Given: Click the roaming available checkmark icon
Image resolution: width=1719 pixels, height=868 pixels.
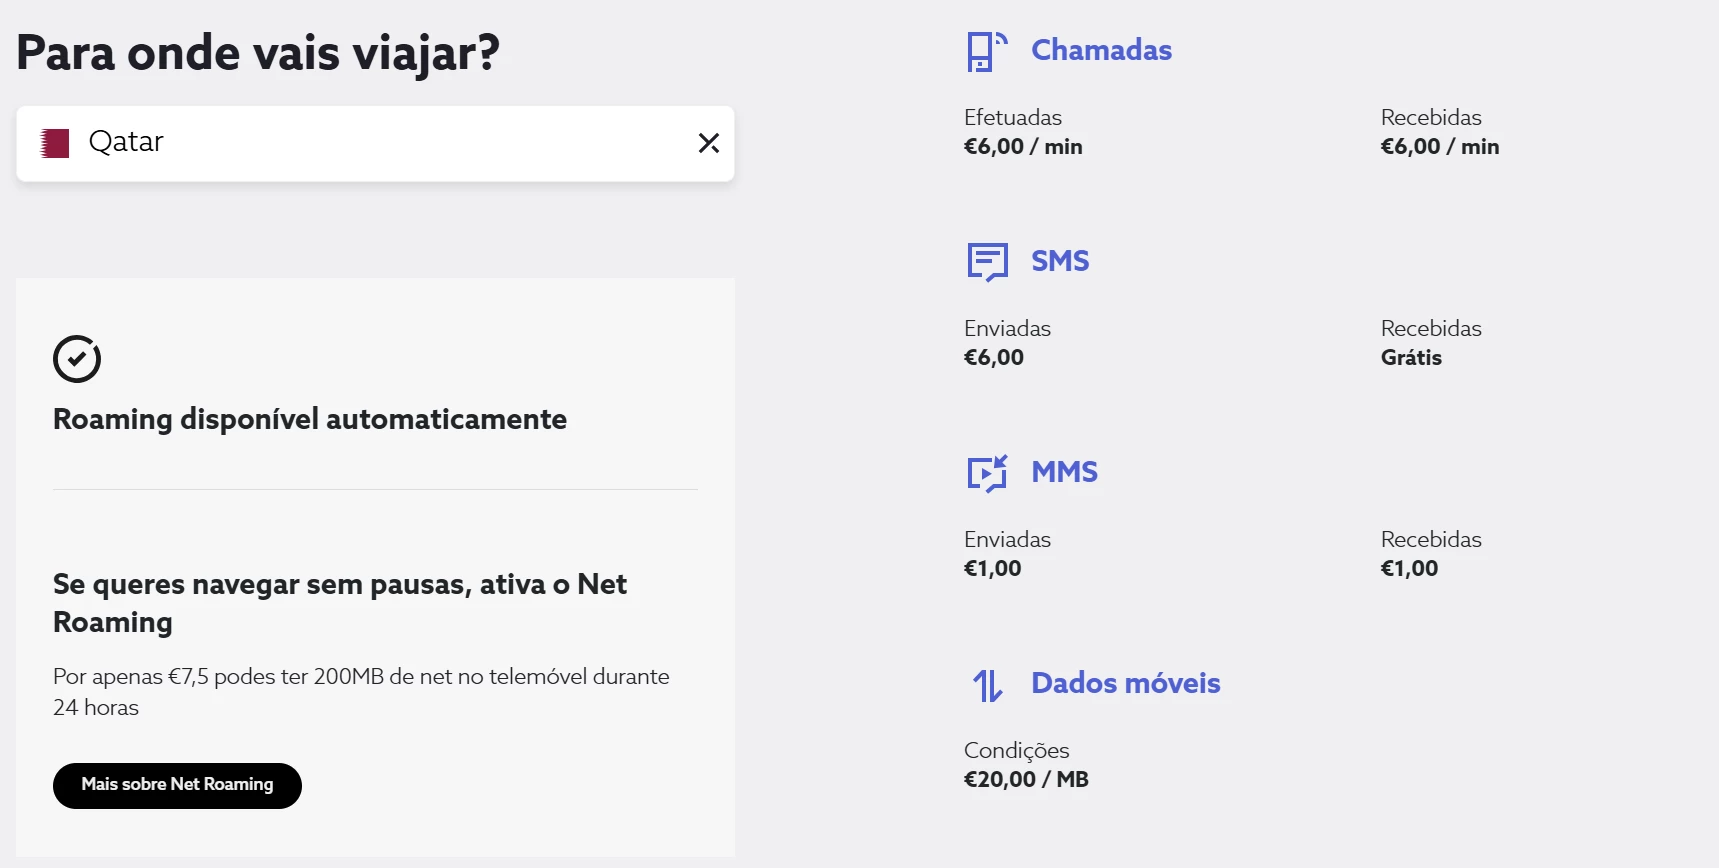Looking at the screenshot, I should coord(77,359).
